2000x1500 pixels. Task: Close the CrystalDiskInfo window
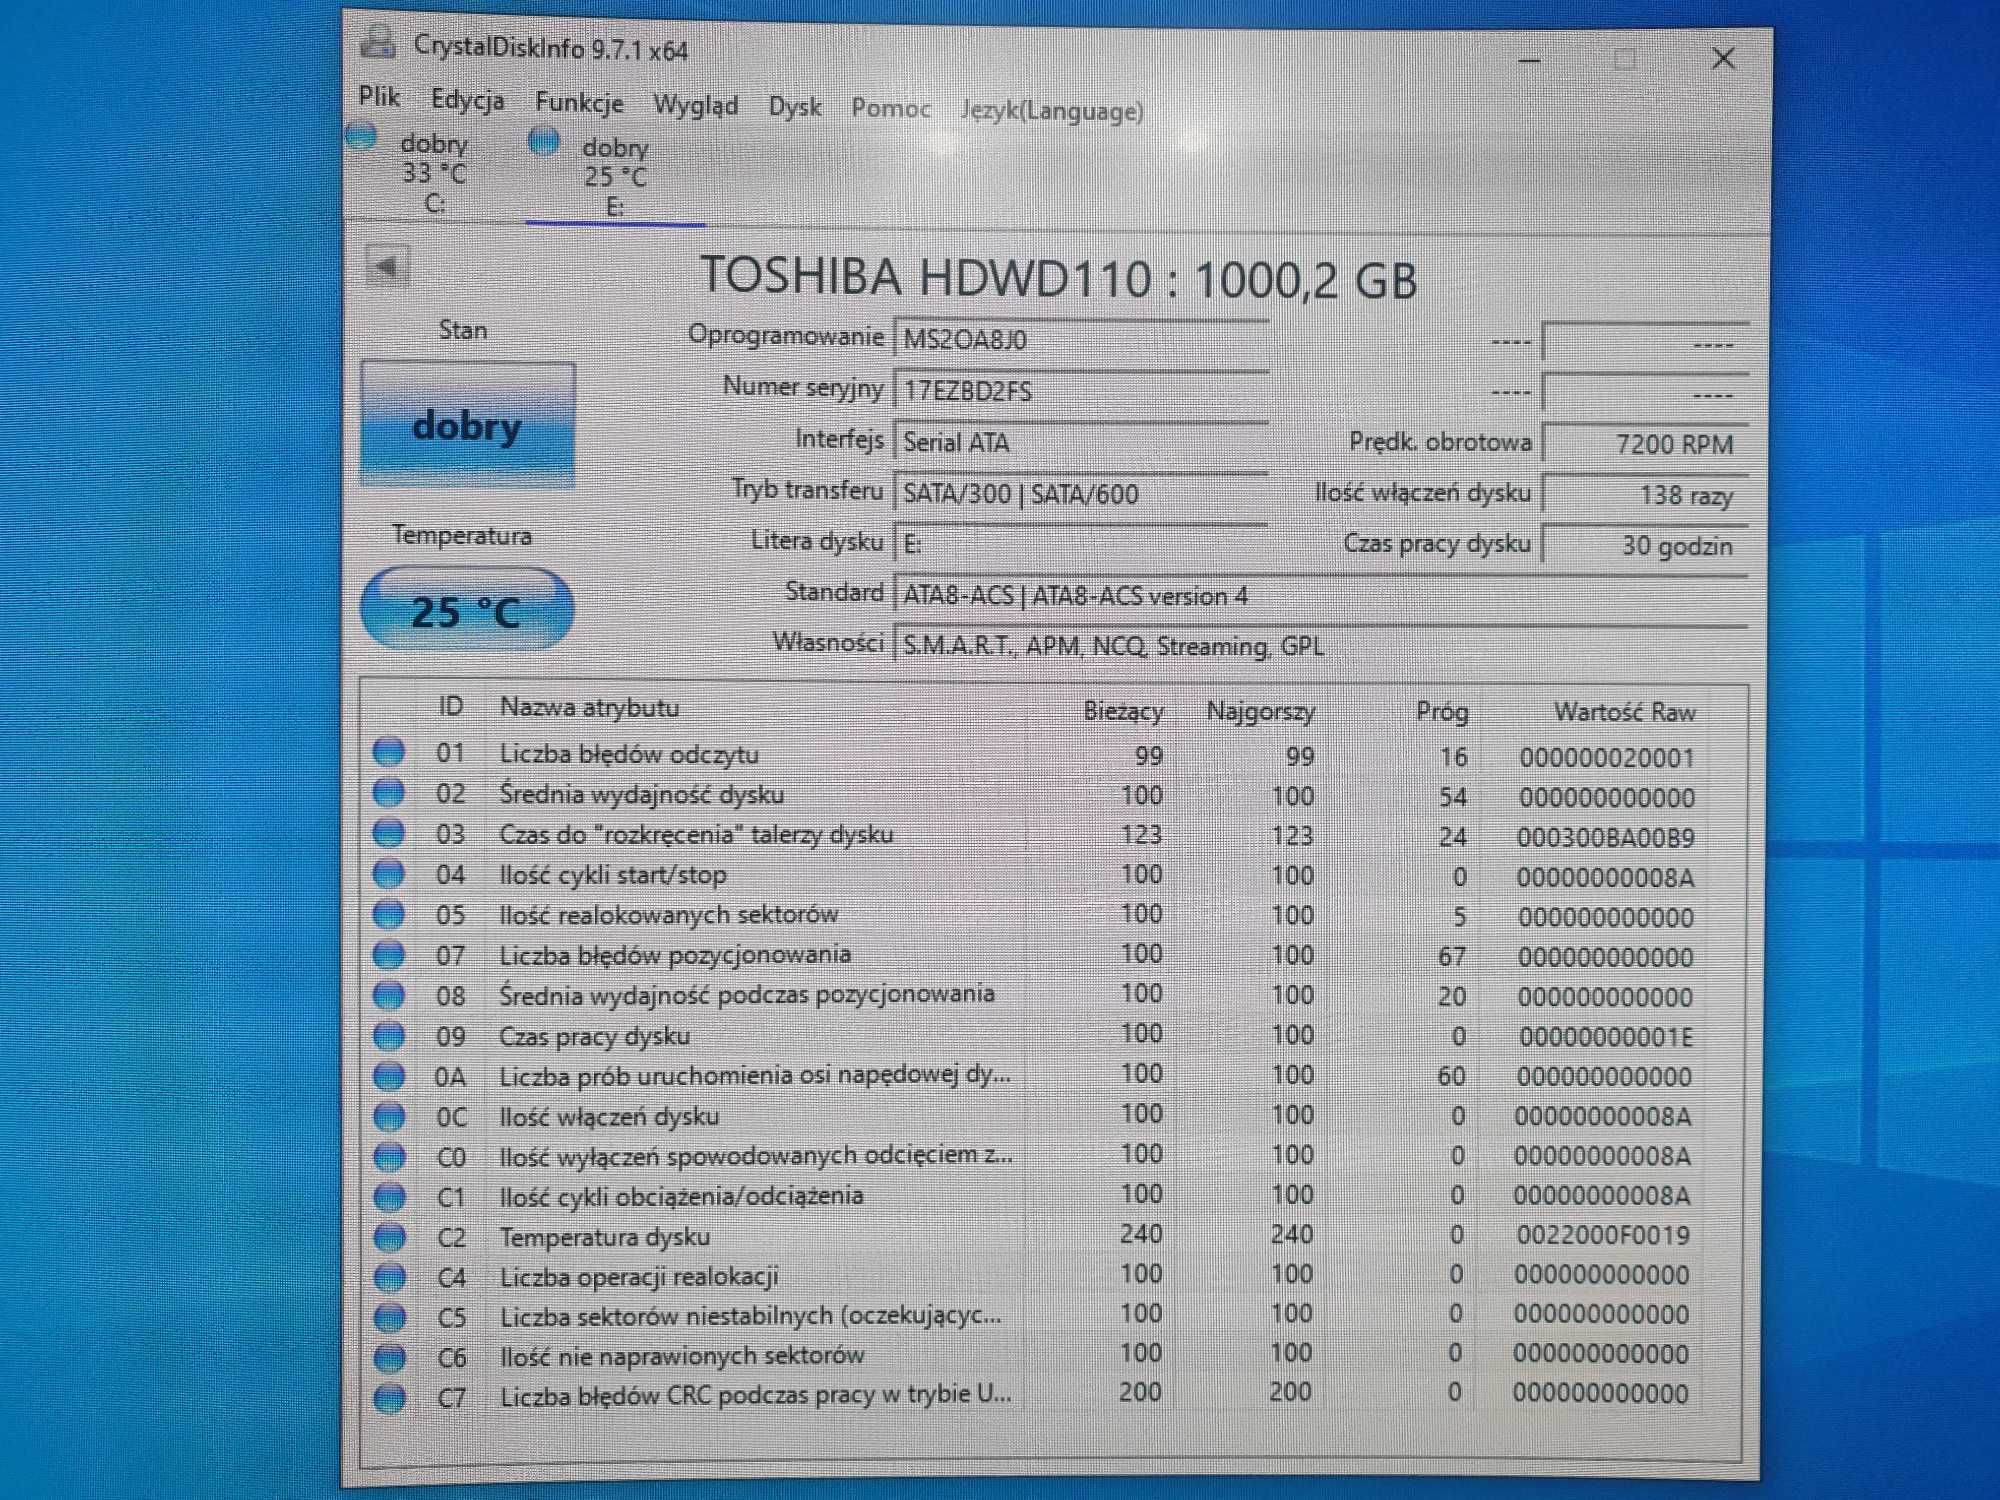pyautogui.click(x=1723, y=59)
